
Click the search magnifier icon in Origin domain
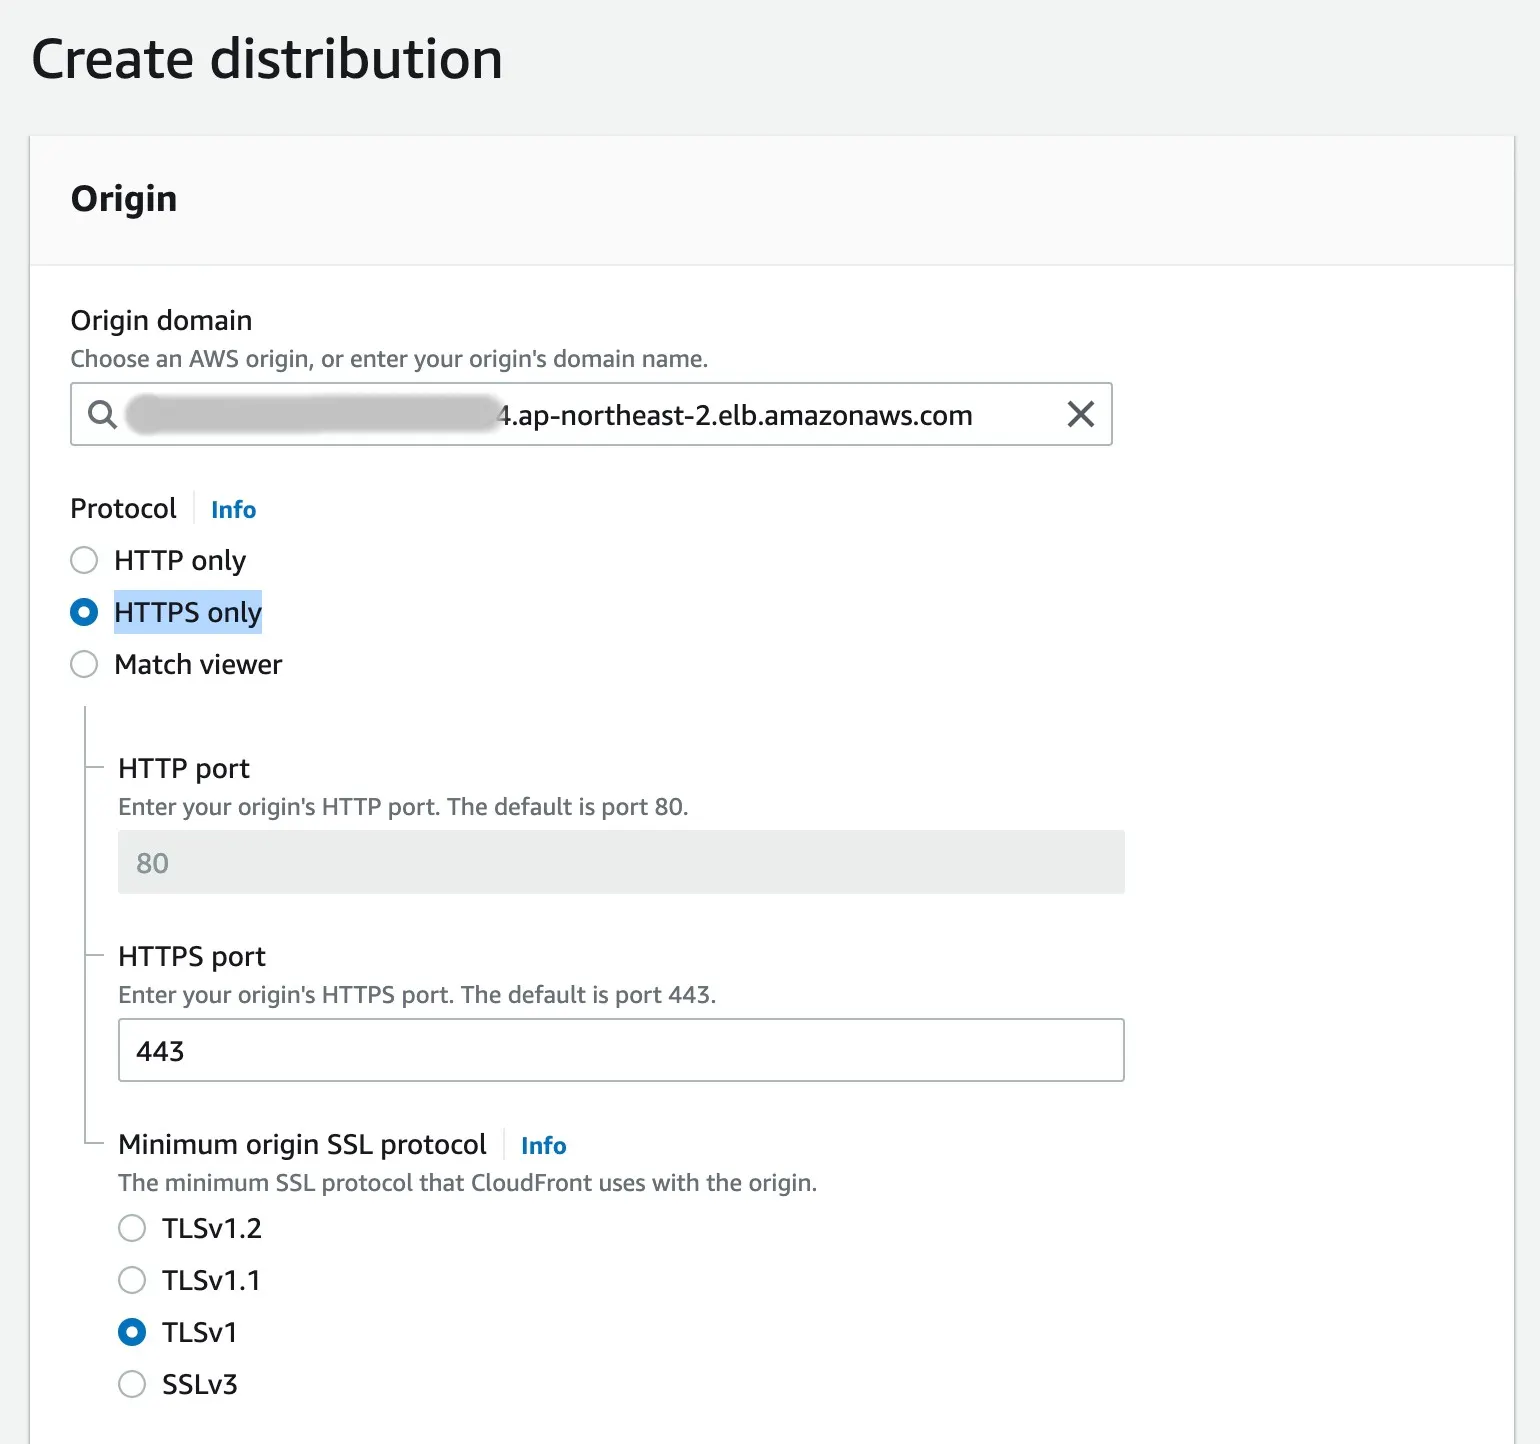102,414
